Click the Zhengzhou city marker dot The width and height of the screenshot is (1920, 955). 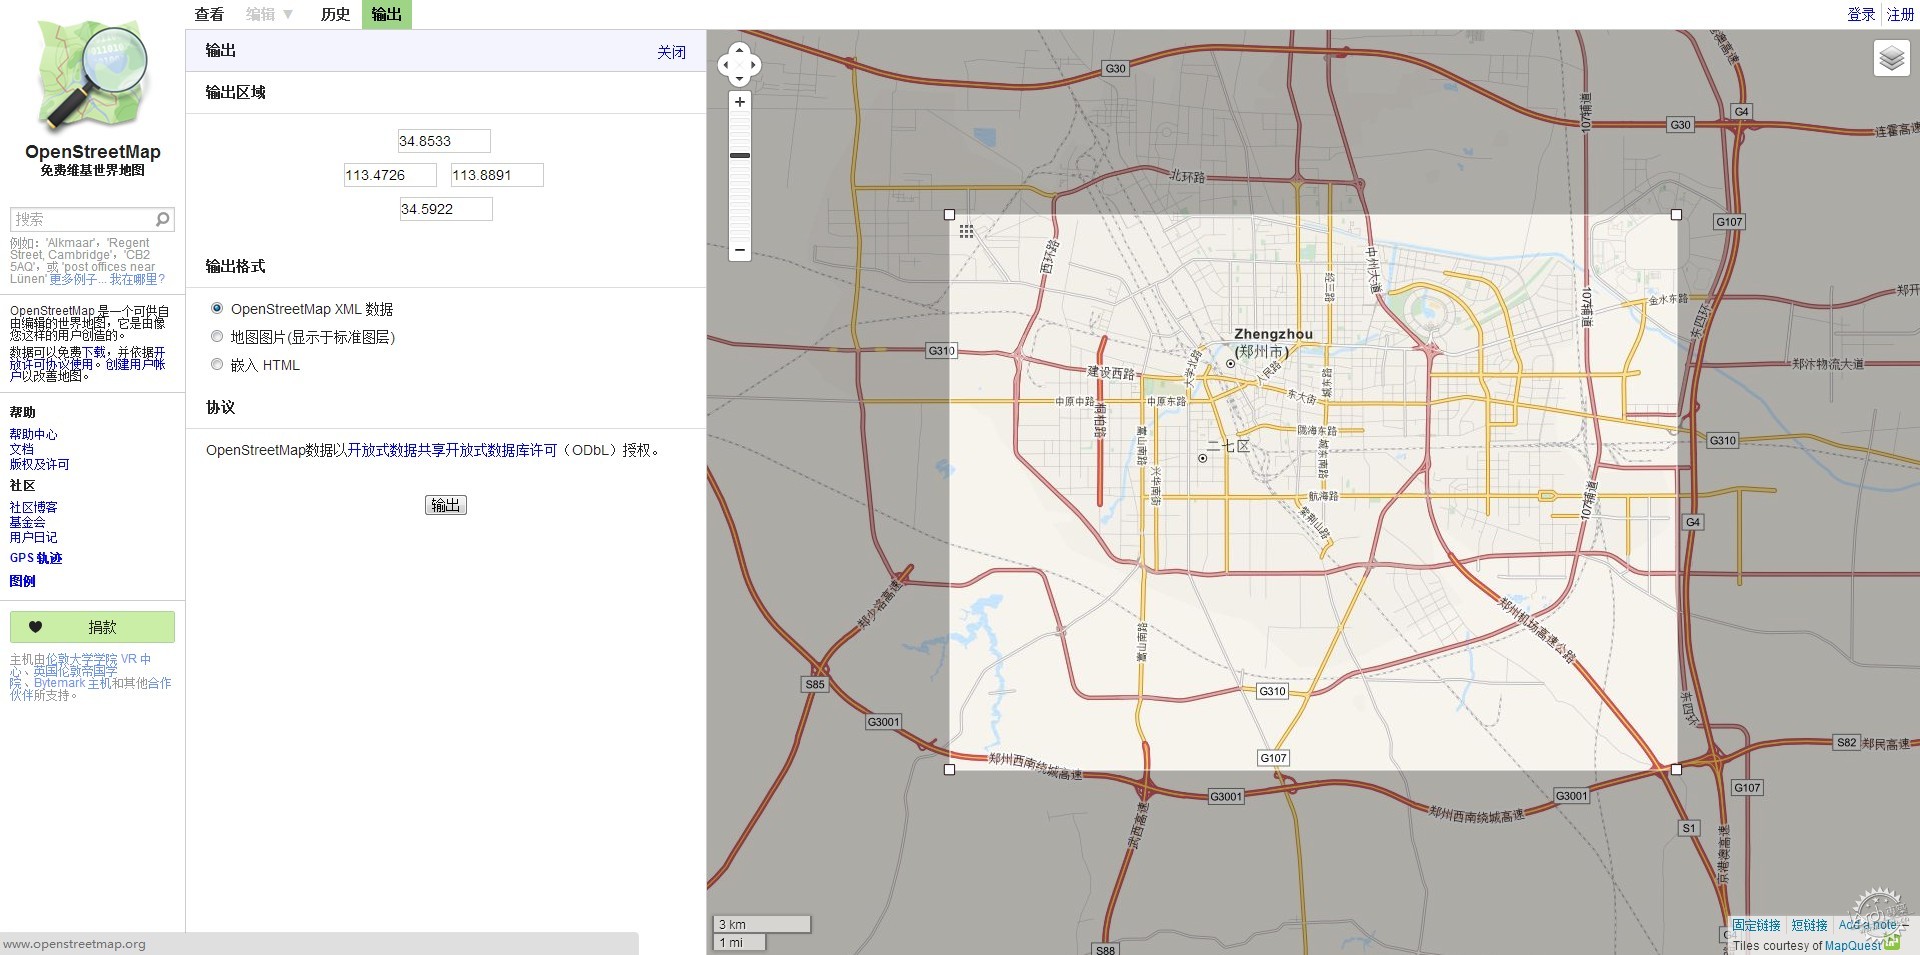[1231, 364]
